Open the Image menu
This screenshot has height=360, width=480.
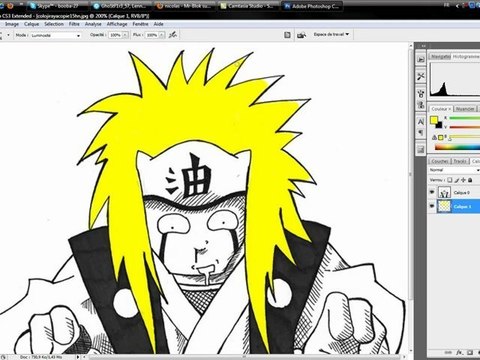[x=12, y=24]
